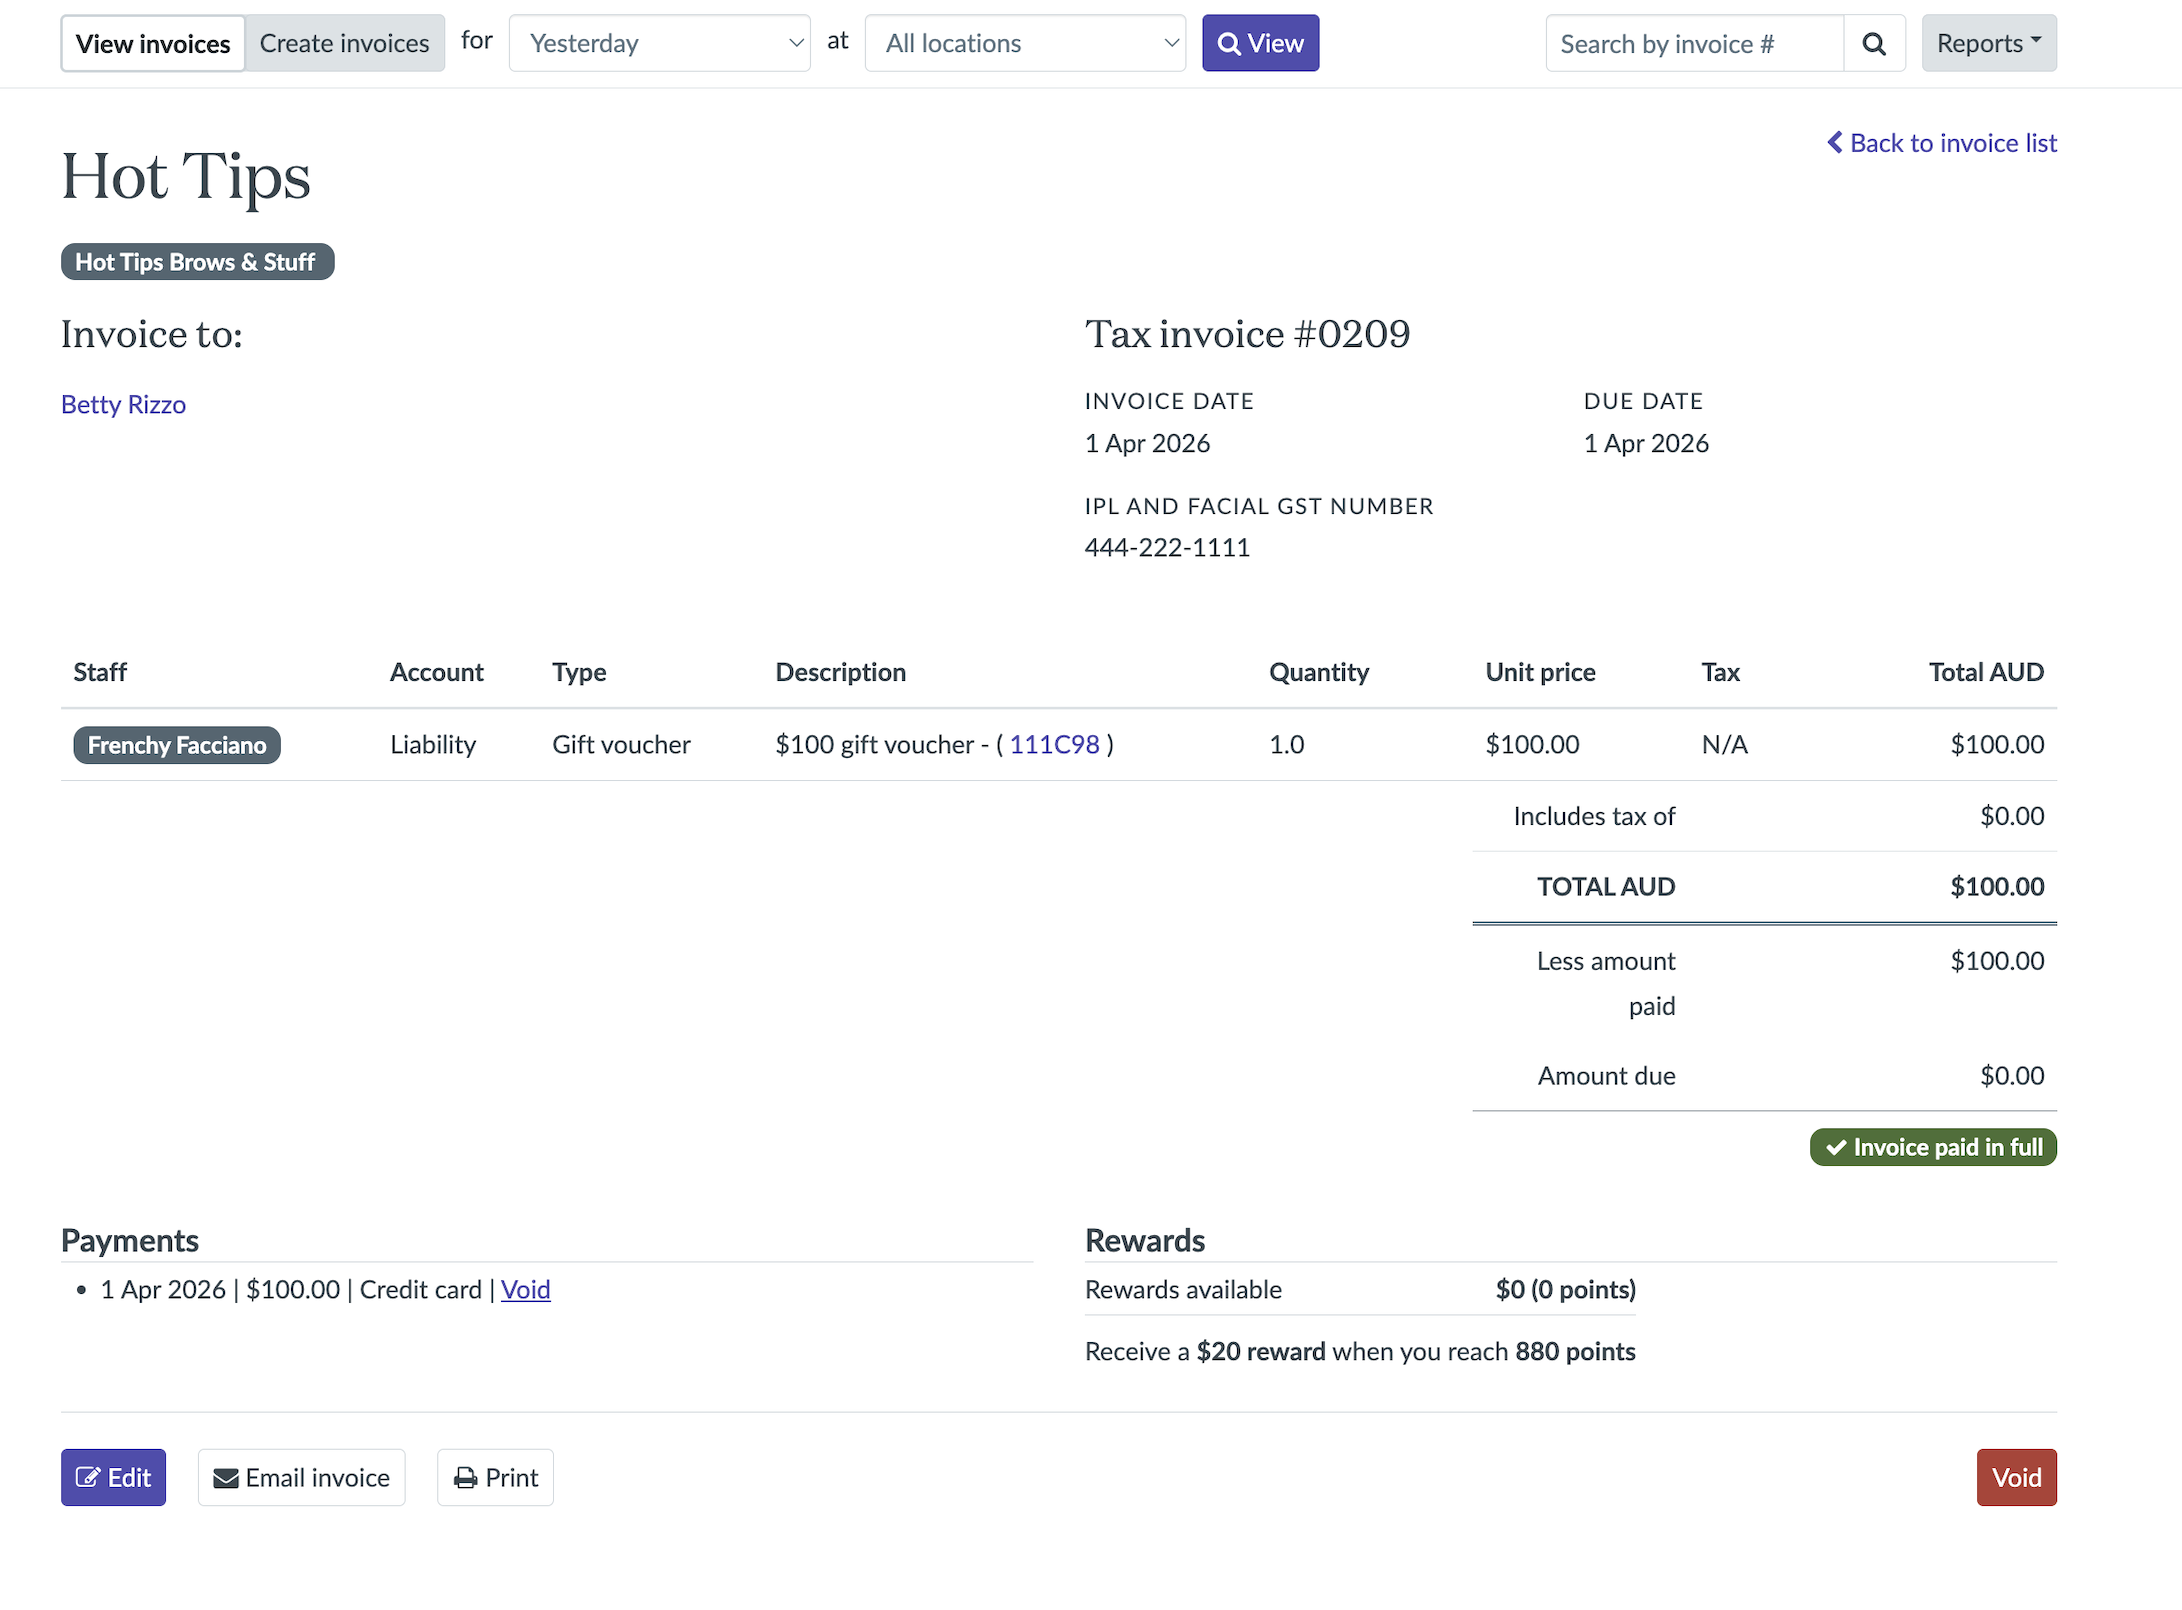
Task: Click the Back to invoice list link
Action: point(1941,143)
